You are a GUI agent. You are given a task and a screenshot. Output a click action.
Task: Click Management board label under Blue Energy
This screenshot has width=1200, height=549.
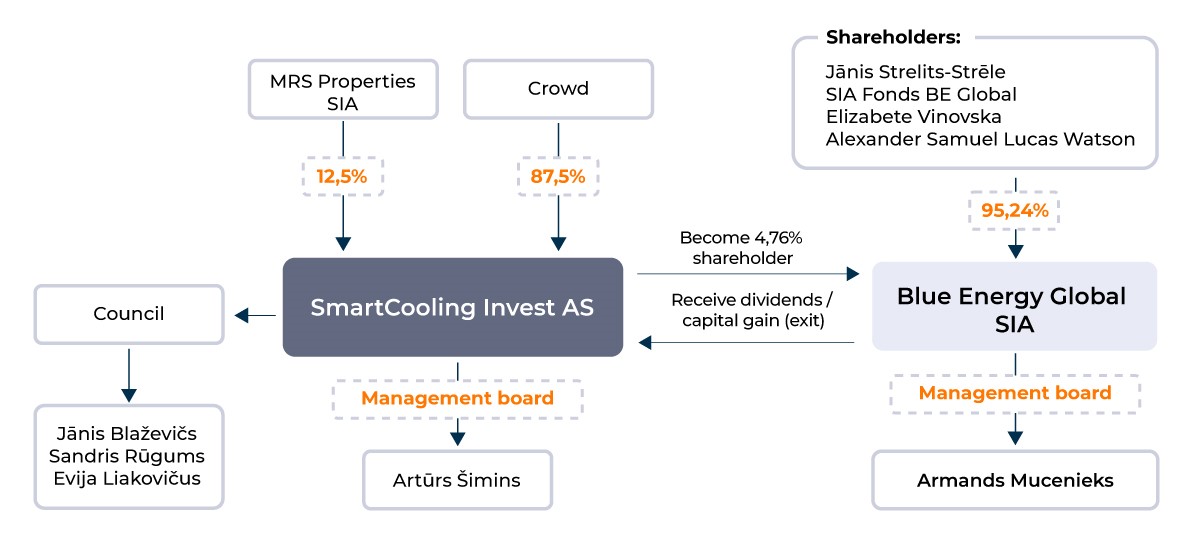1015,393
